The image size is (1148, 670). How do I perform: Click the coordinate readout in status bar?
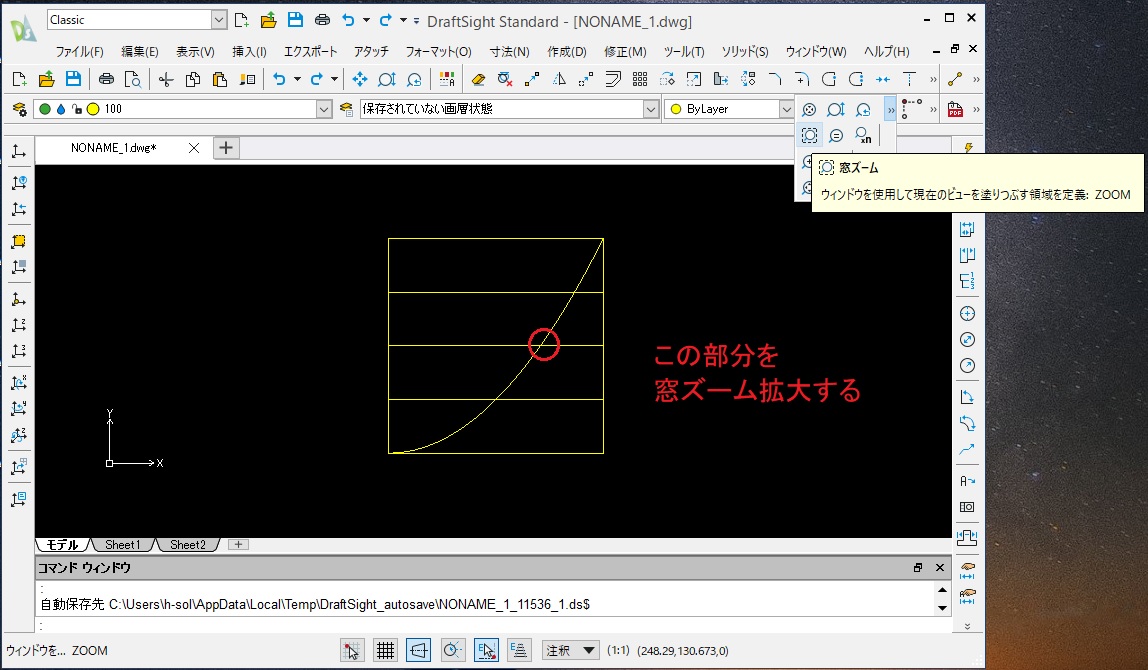tap(682, 651)
